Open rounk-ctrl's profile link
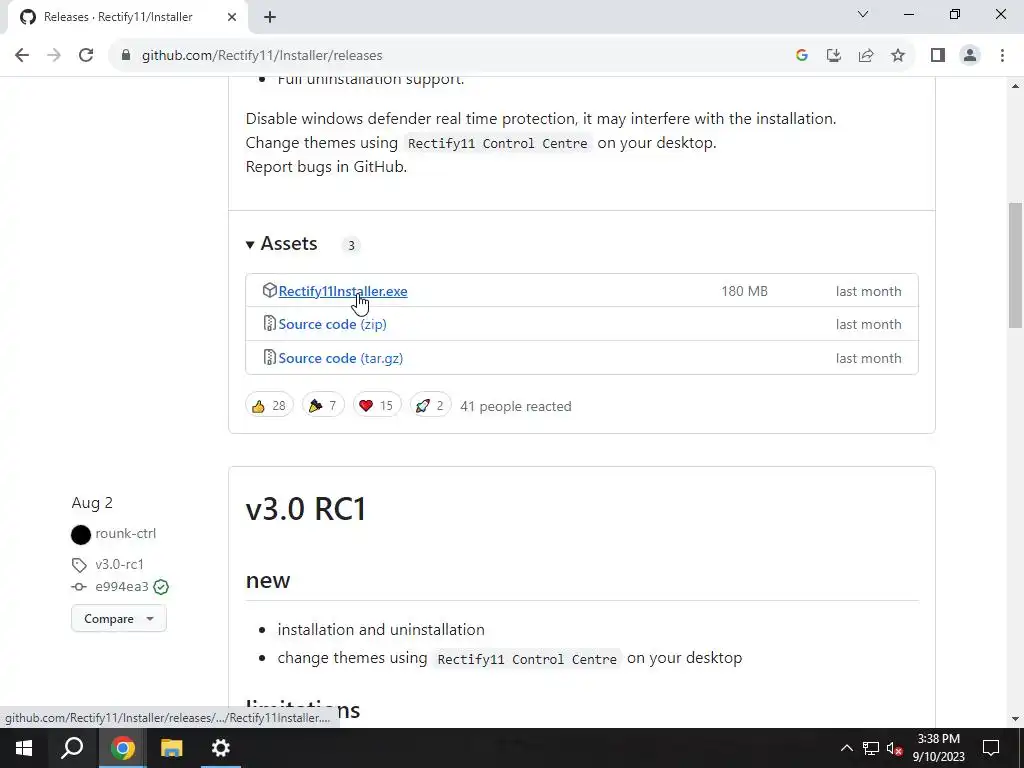This screenshot has height=768, width=1024. pos(125,534)
